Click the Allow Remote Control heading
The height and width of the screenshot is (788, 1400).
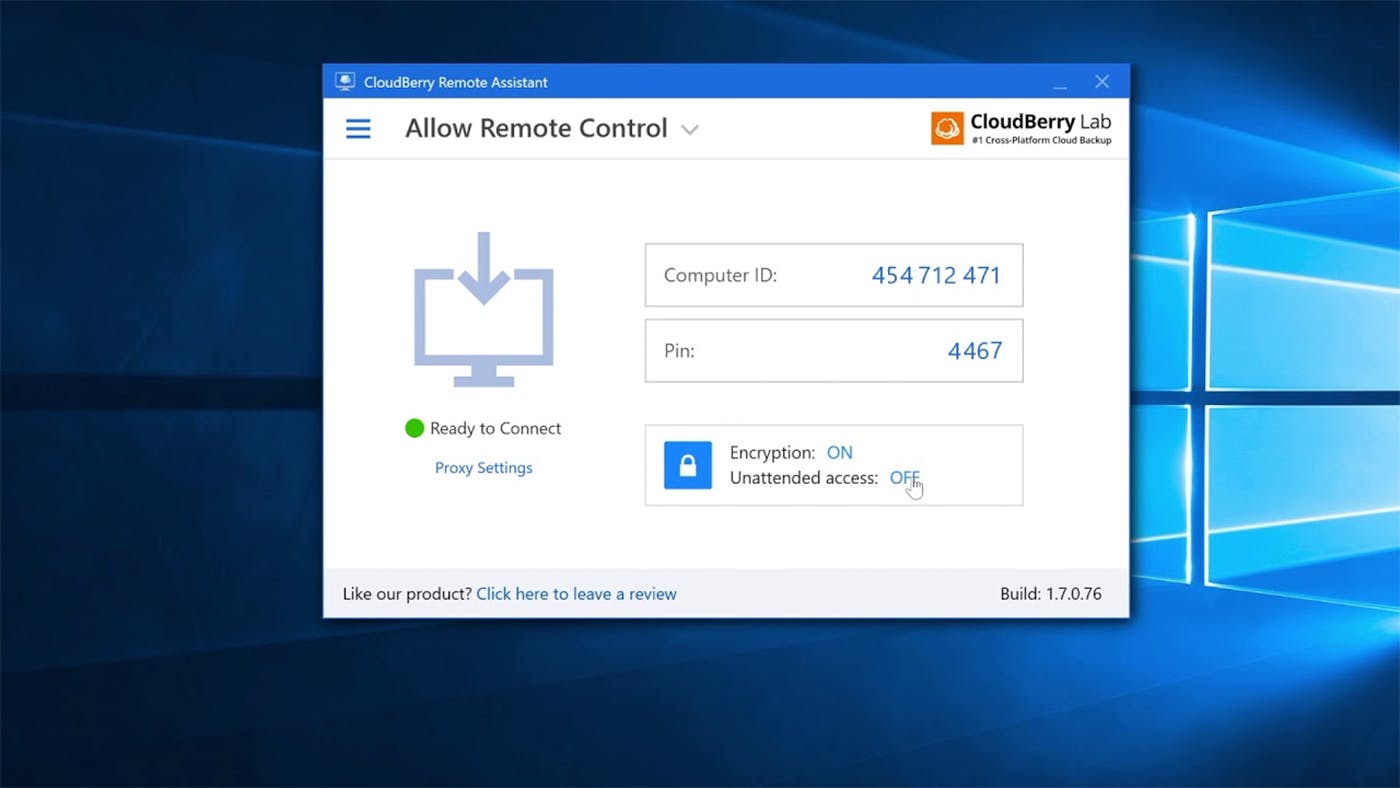click(x=536, y=129)
